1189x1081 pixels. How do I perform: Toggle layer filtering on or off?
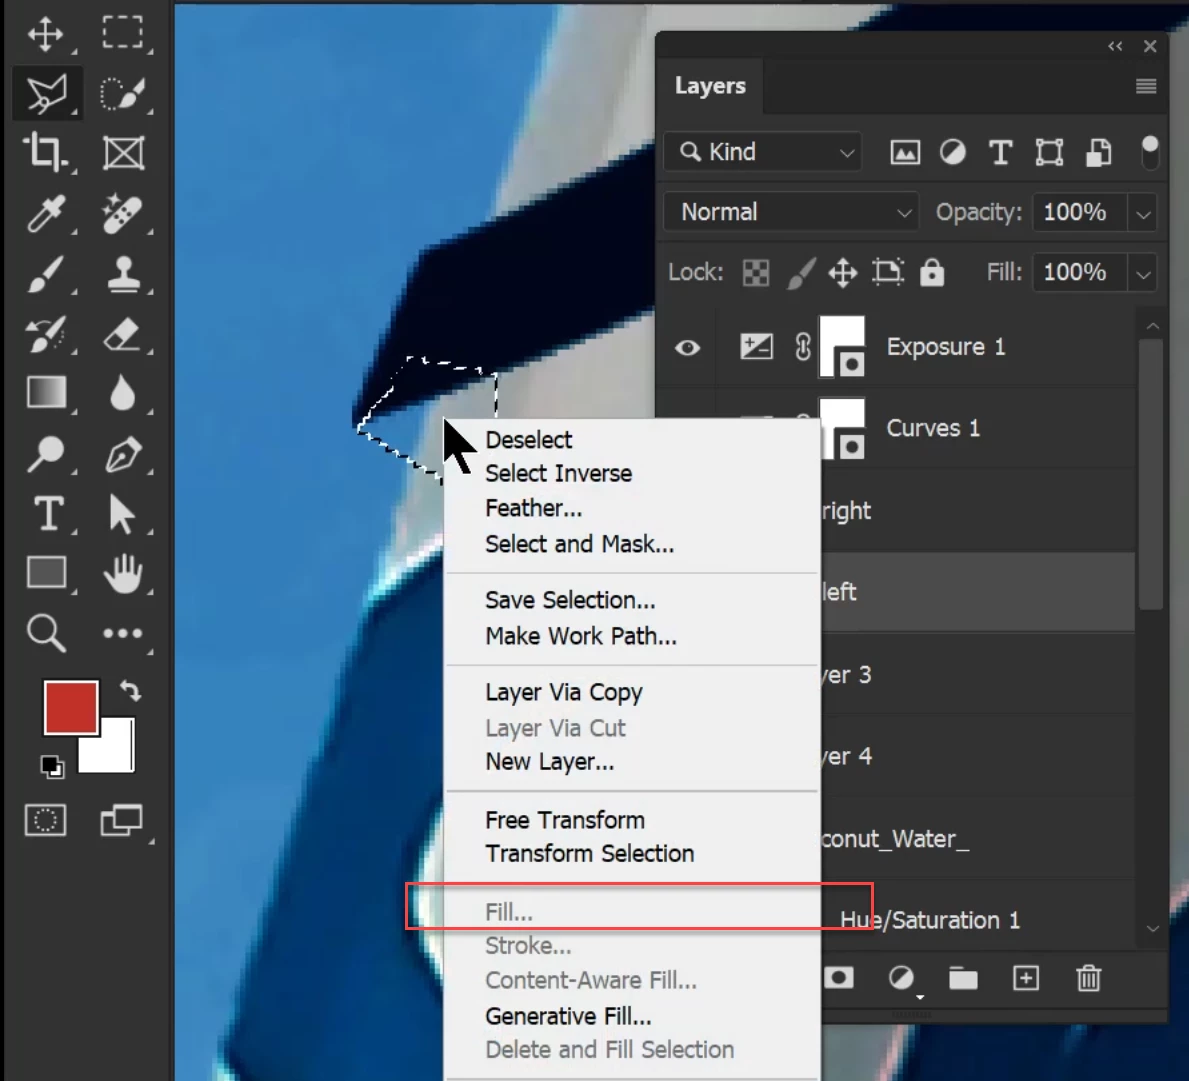tap(1150, 152)
